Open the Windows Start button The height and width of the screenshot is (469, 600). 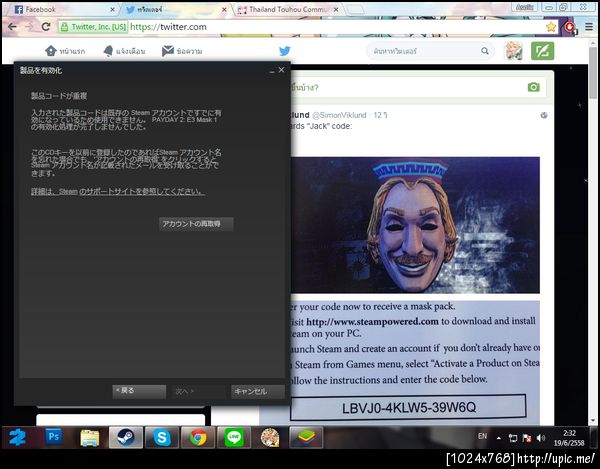(x=18, y=437)
